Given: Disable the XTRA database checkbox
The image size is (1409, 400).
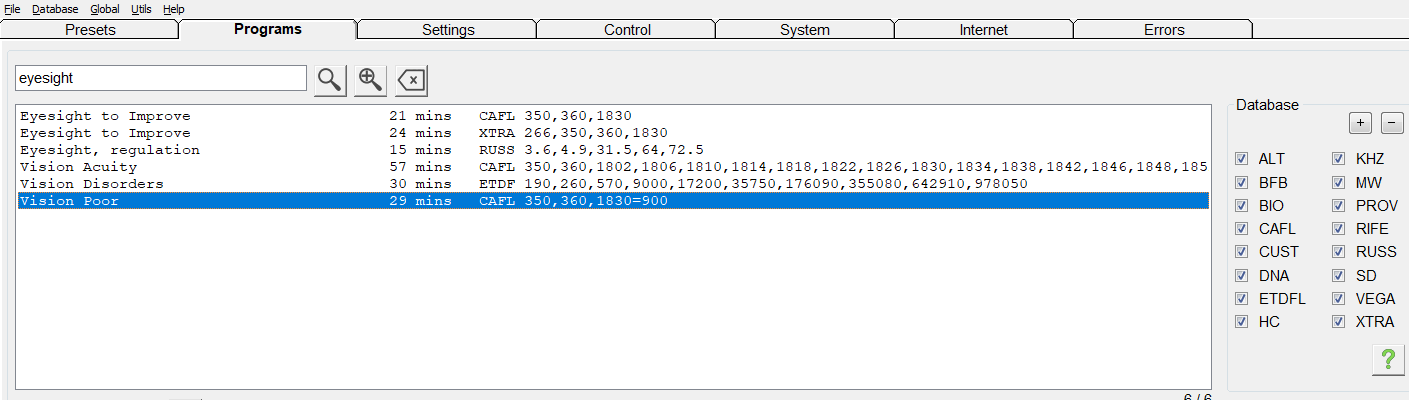Looking at the screenshot, I should (1339, 322).
